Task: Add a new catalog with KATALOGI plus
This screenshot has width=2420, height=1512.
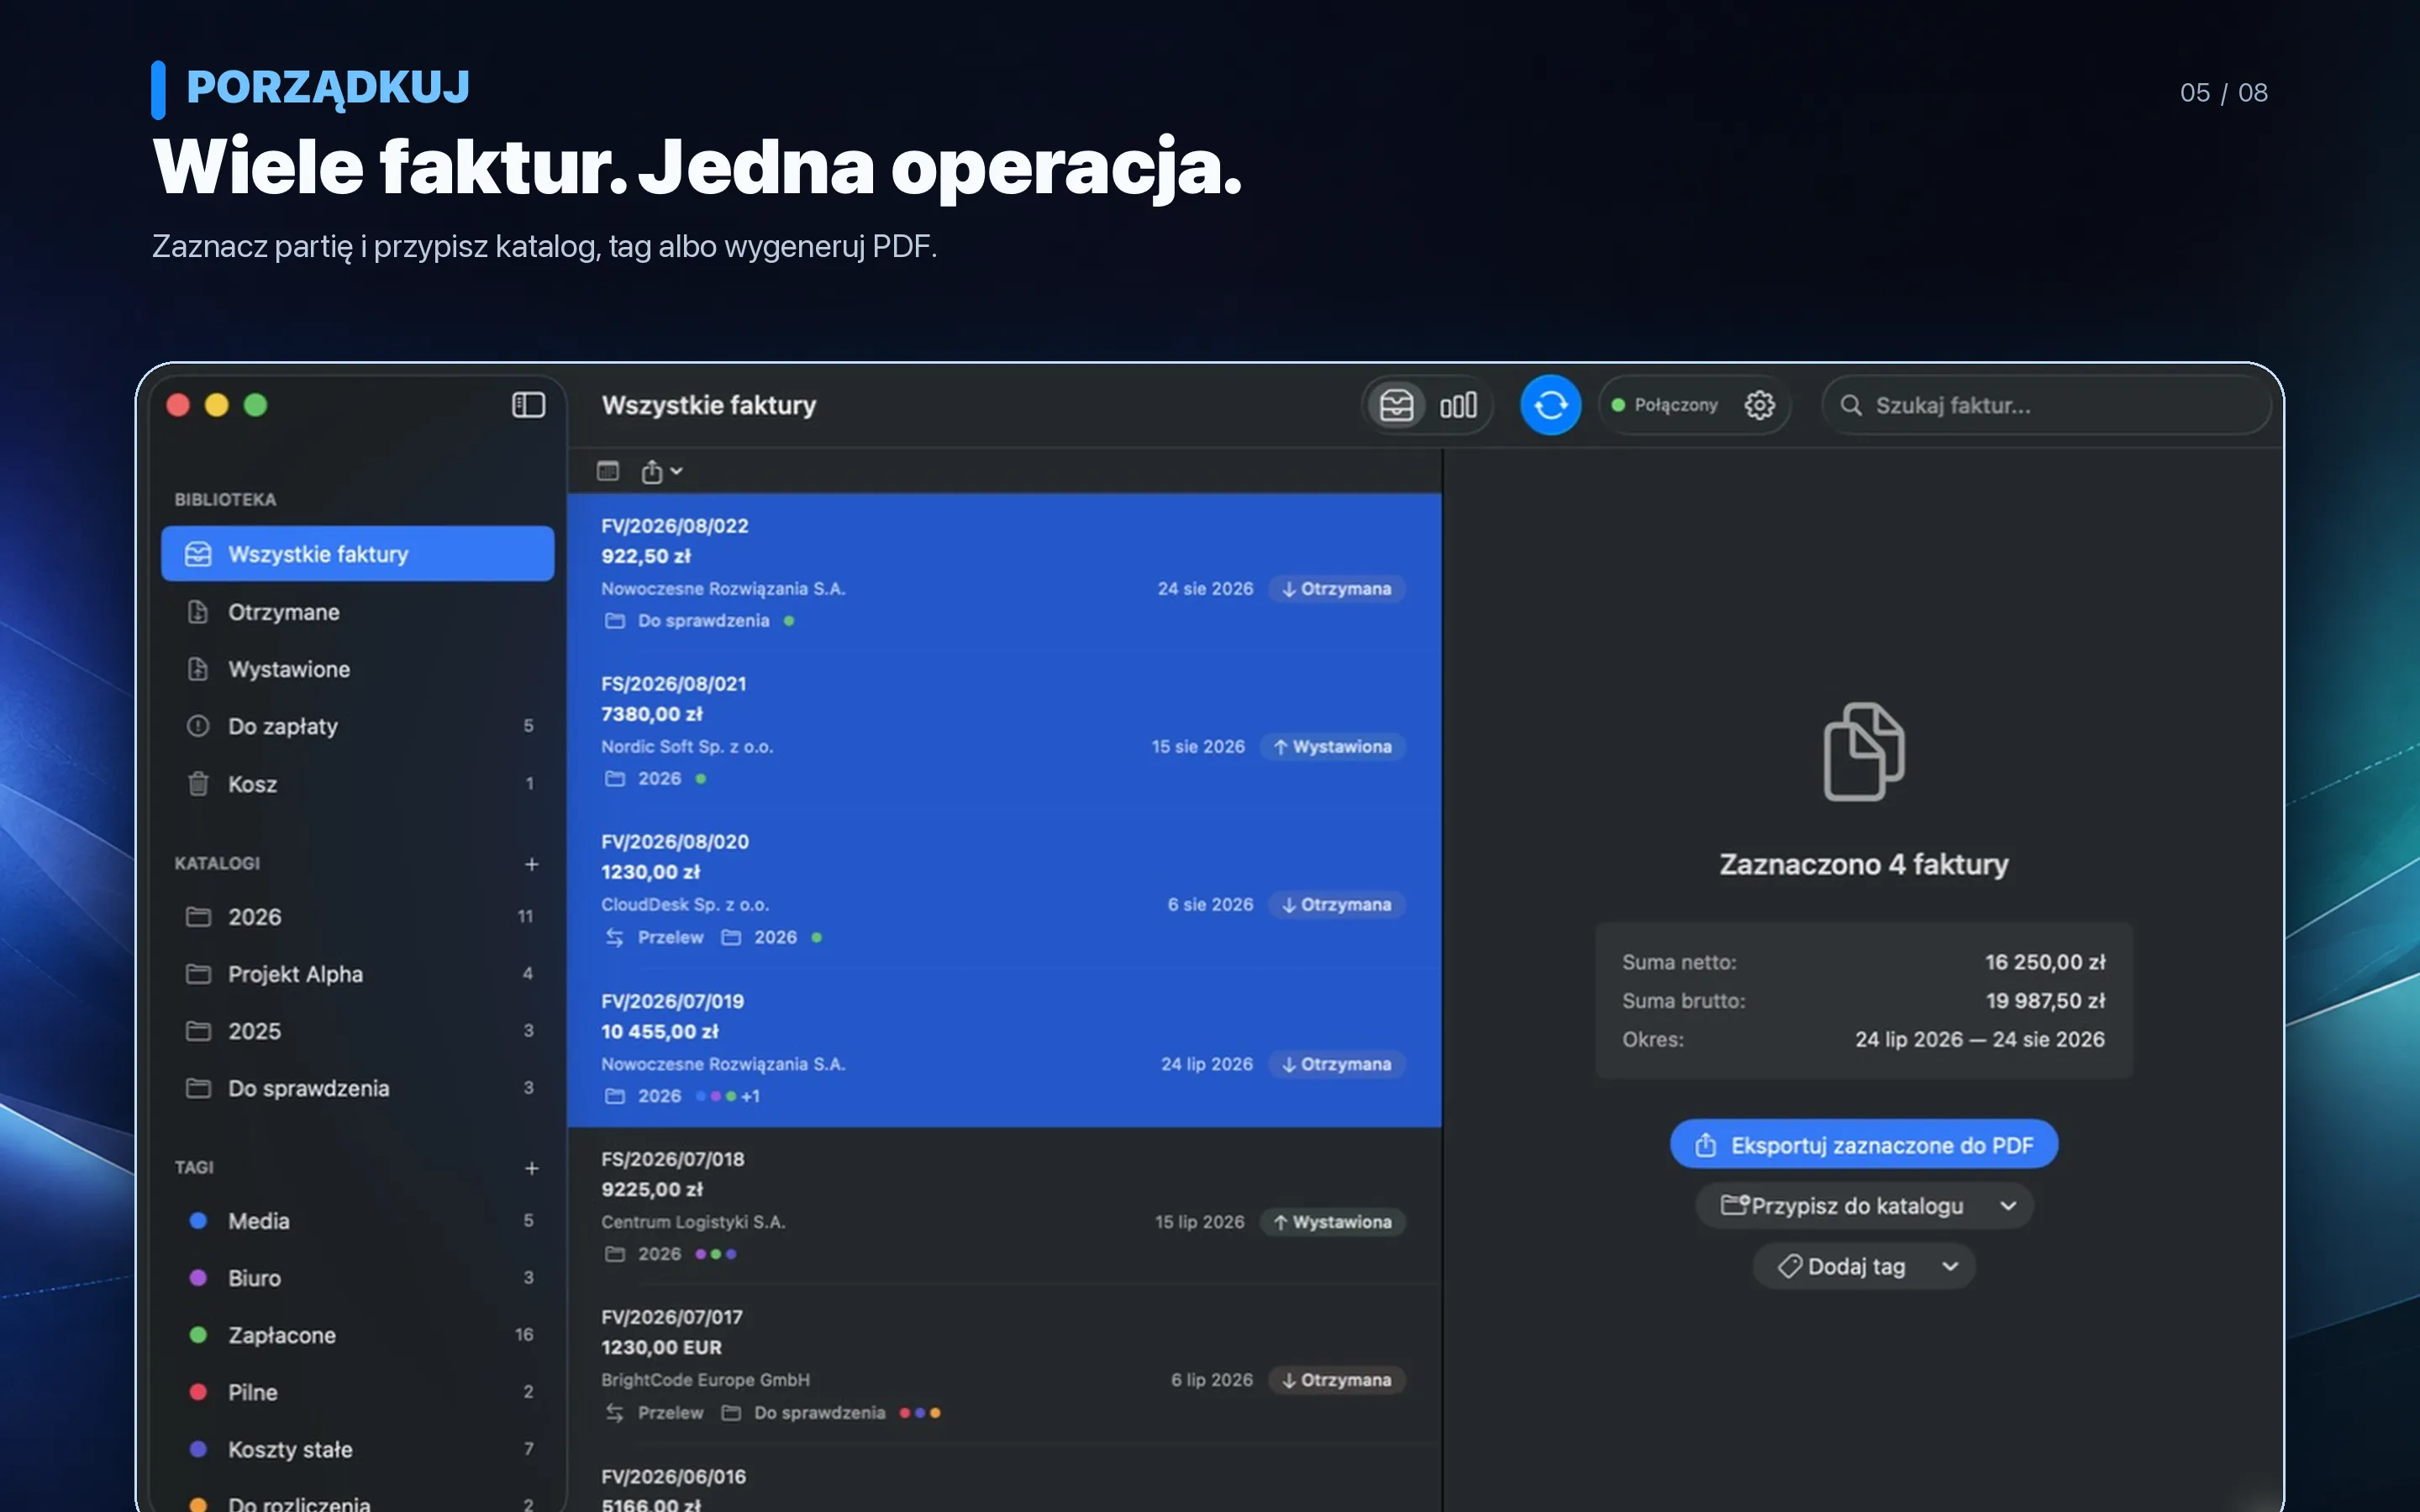Action: [532, 863]
